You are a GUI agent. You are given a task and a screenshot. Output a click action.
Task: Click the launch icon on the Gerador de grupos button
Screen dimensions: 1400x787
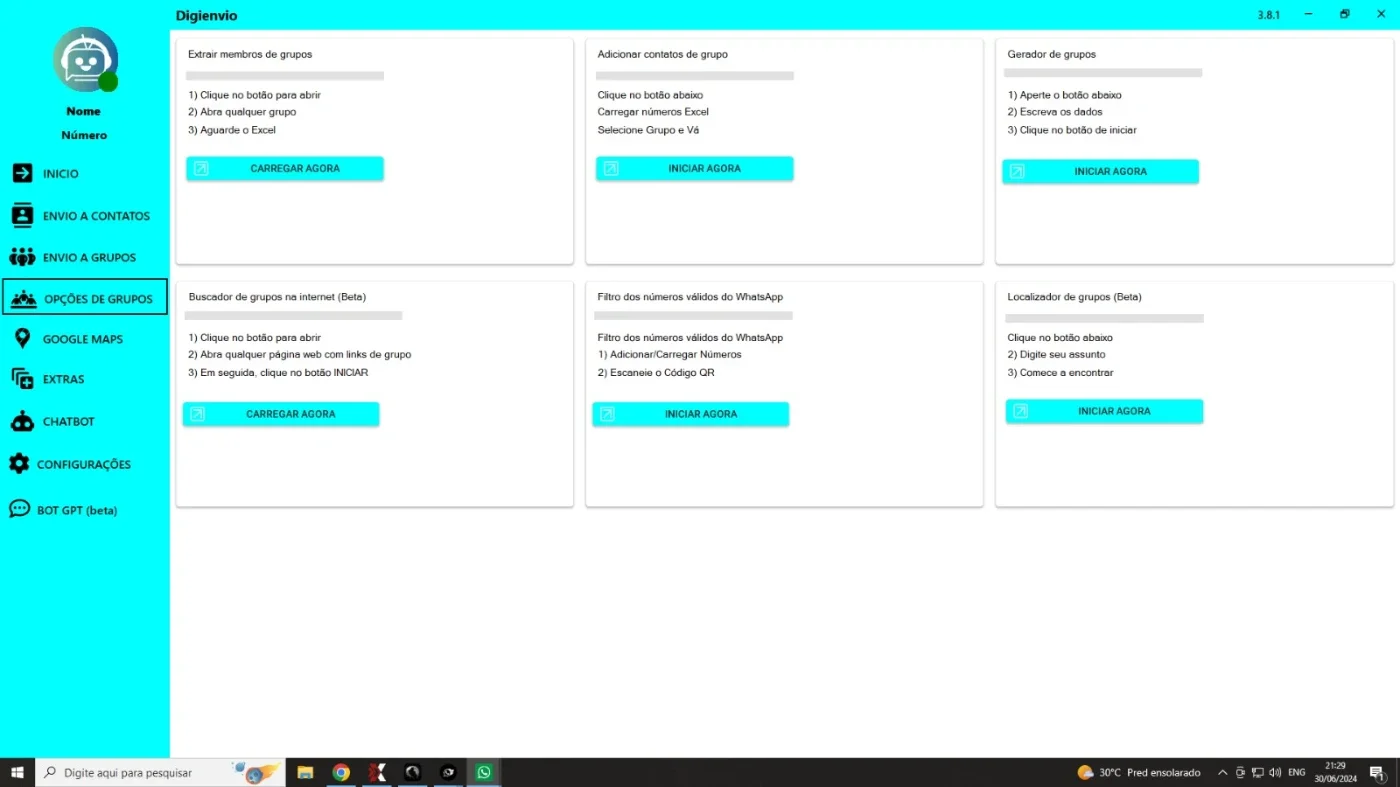(1017, 172)
